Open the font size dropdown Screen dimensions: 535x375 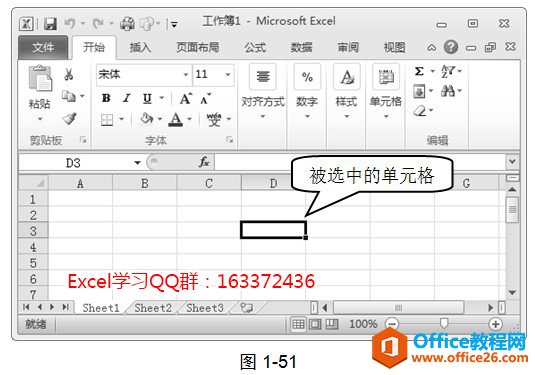tap(228, 74)
